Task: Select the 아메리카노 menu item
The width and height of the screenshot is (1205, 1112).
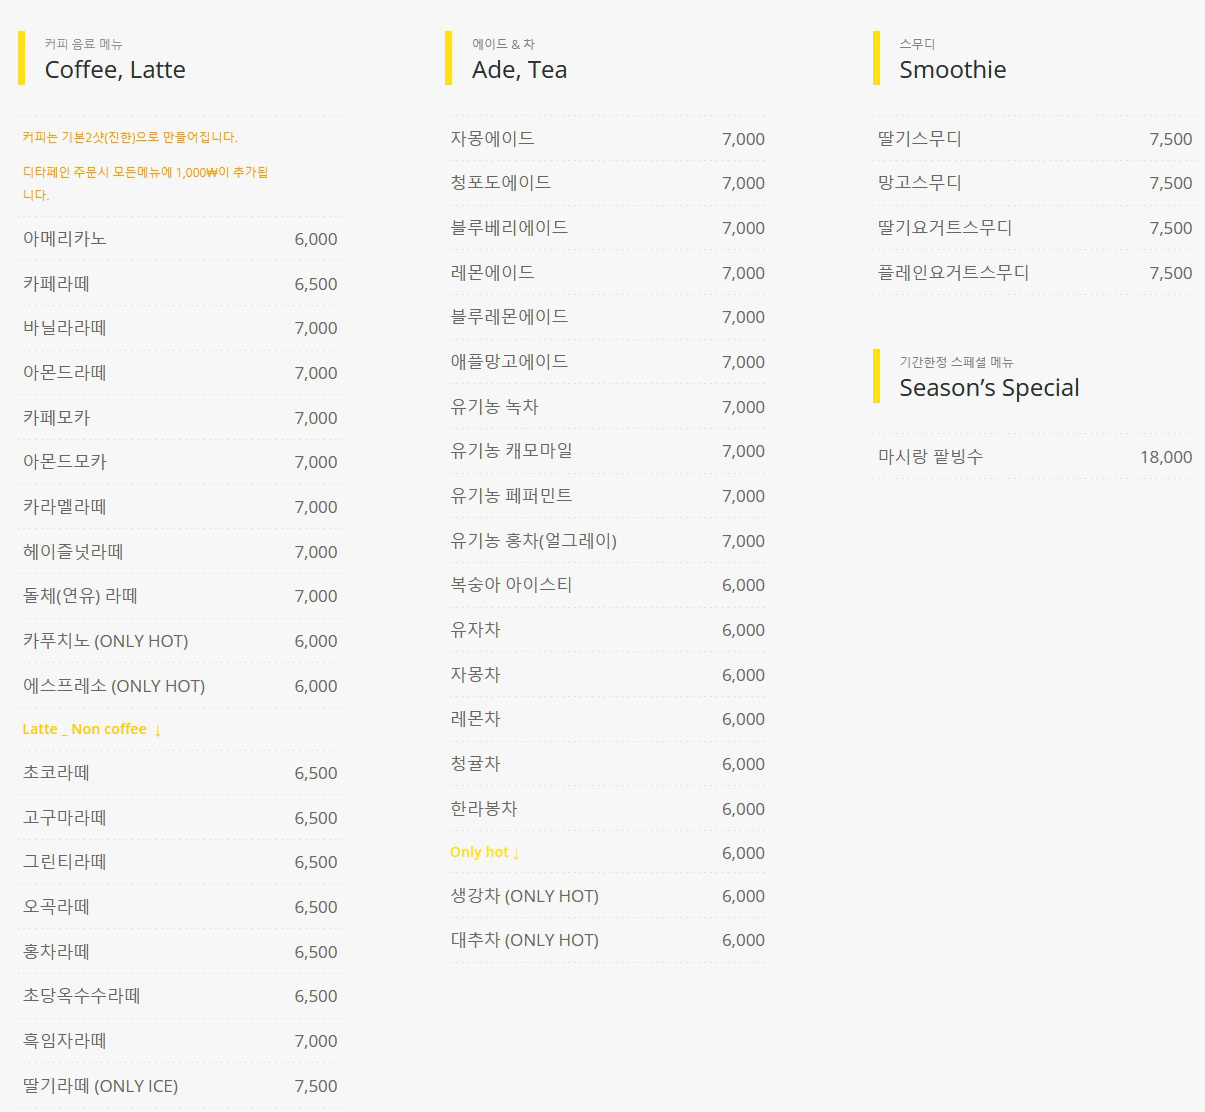Action: (x=65, y=239)
